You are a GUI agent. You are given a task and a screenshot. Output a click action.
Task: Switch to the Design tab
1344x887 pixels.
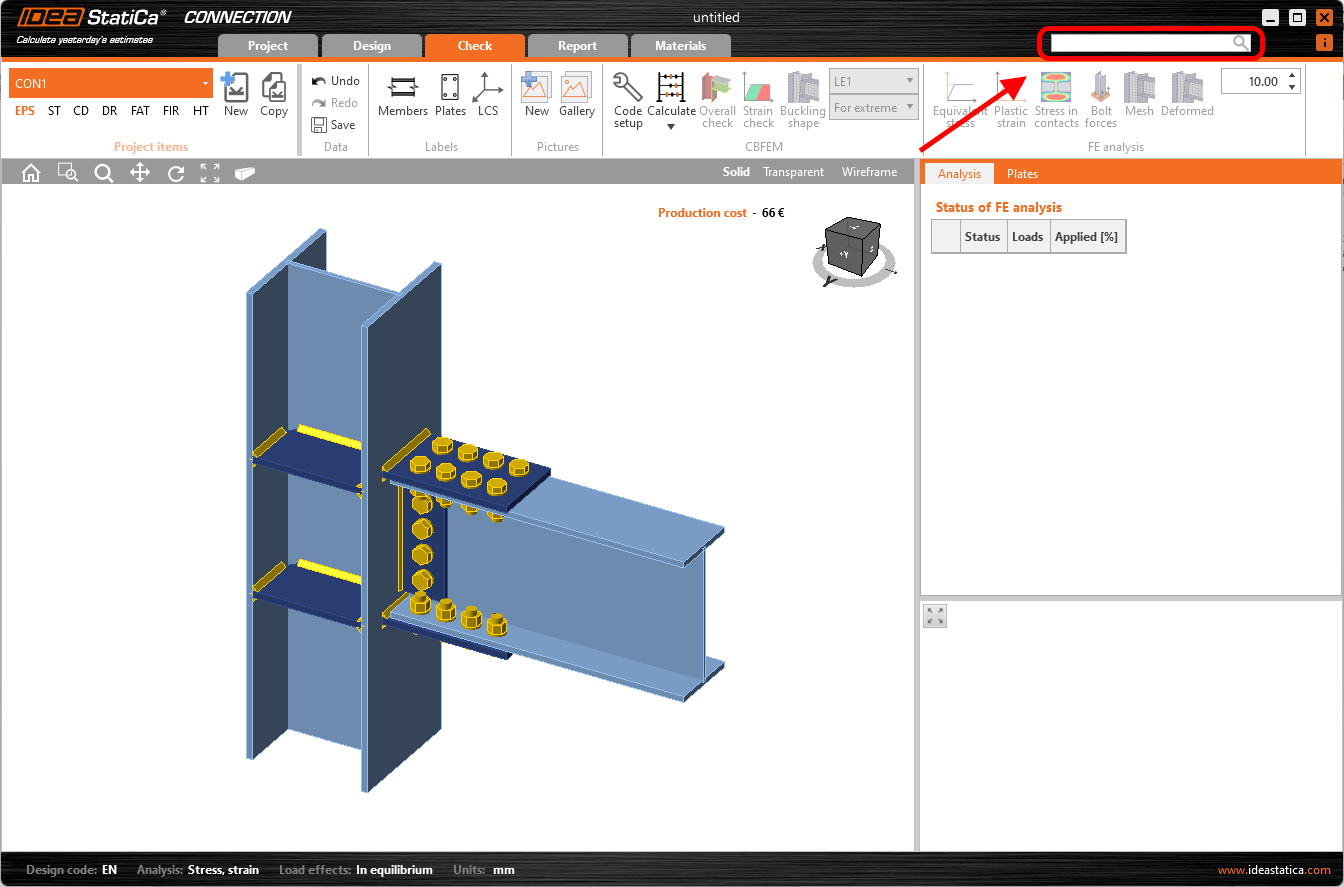coord(371,45)
